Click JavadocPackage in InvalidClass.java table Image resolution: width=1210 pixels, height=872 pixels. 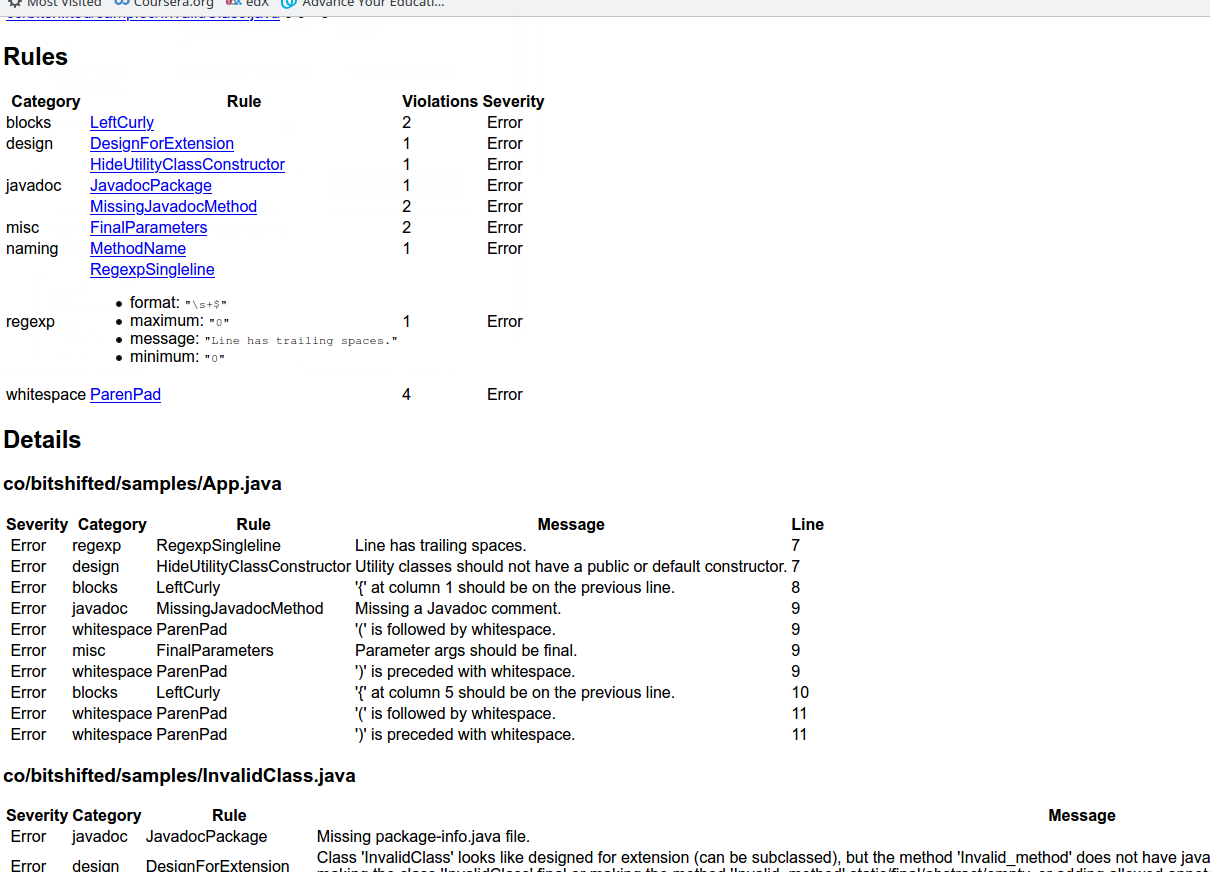(x=207, y=836)
